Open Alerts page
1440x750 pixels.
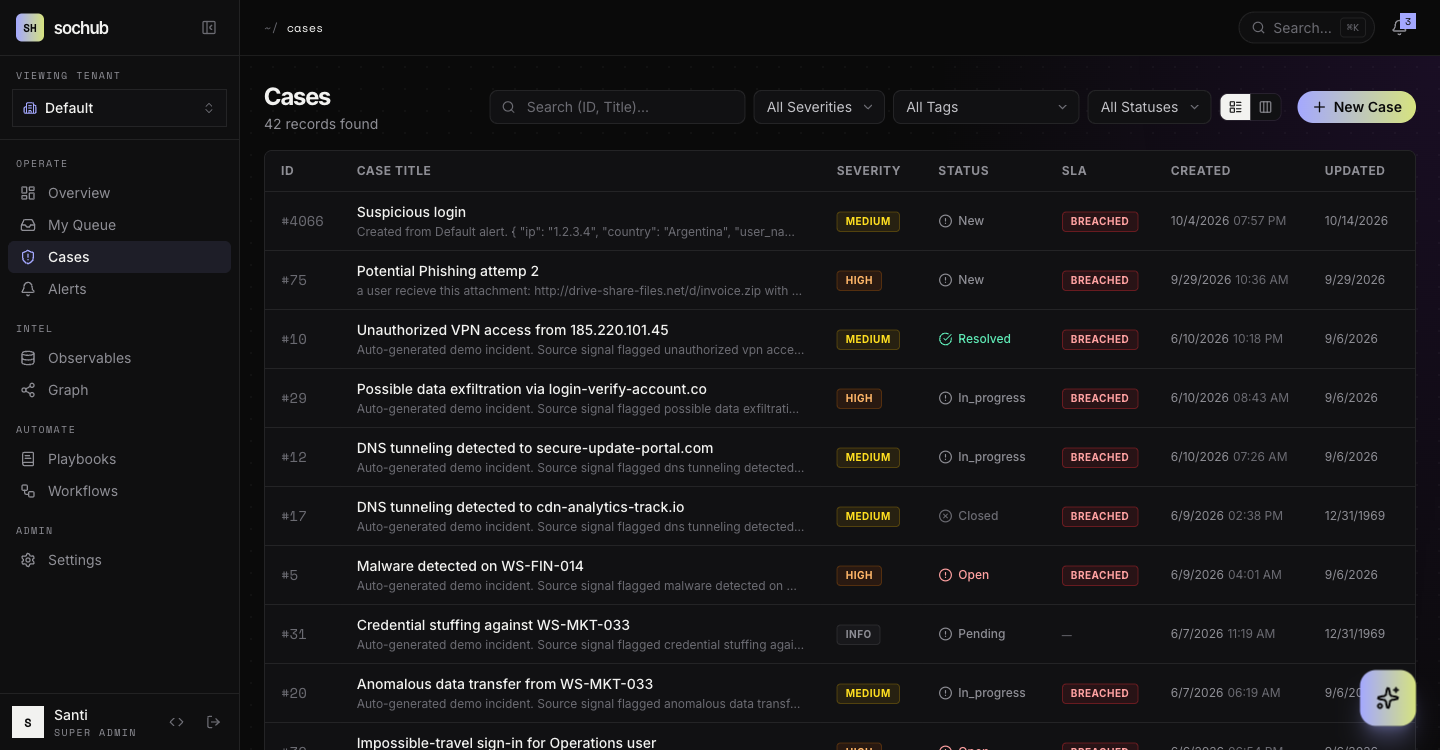click(119, 289)
